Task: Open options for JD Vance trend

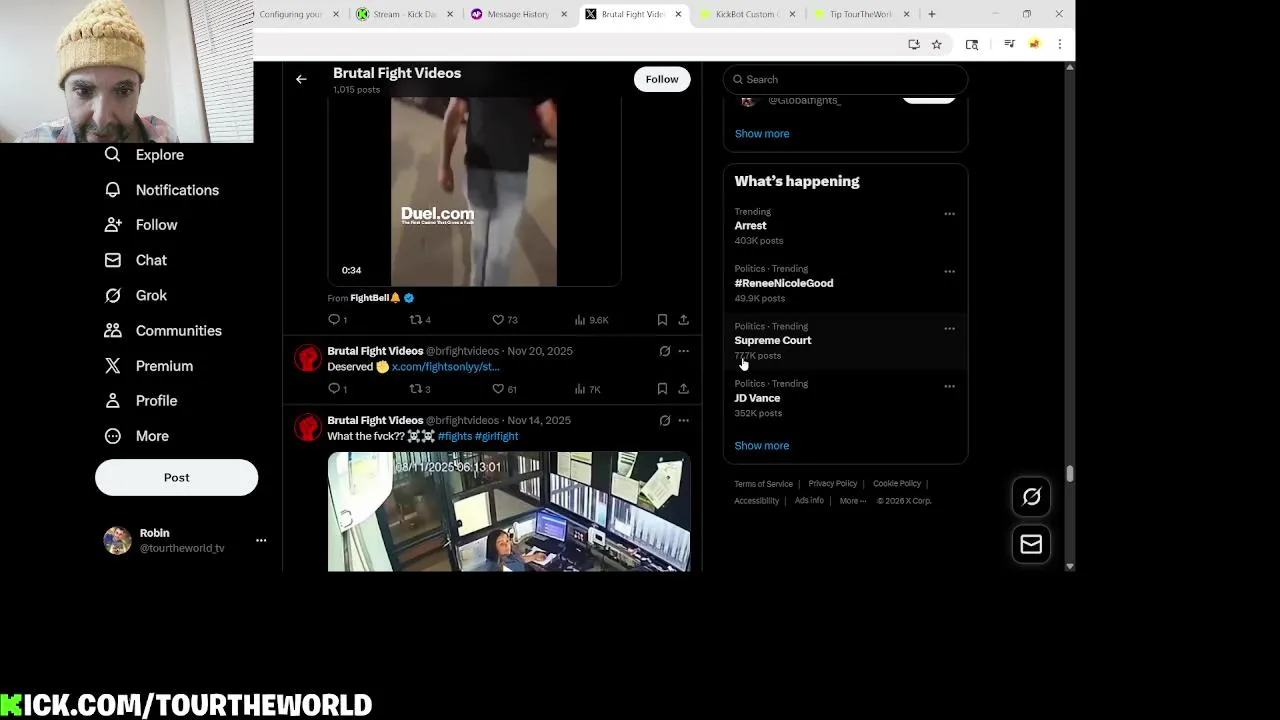Action: tap(949, 386)
